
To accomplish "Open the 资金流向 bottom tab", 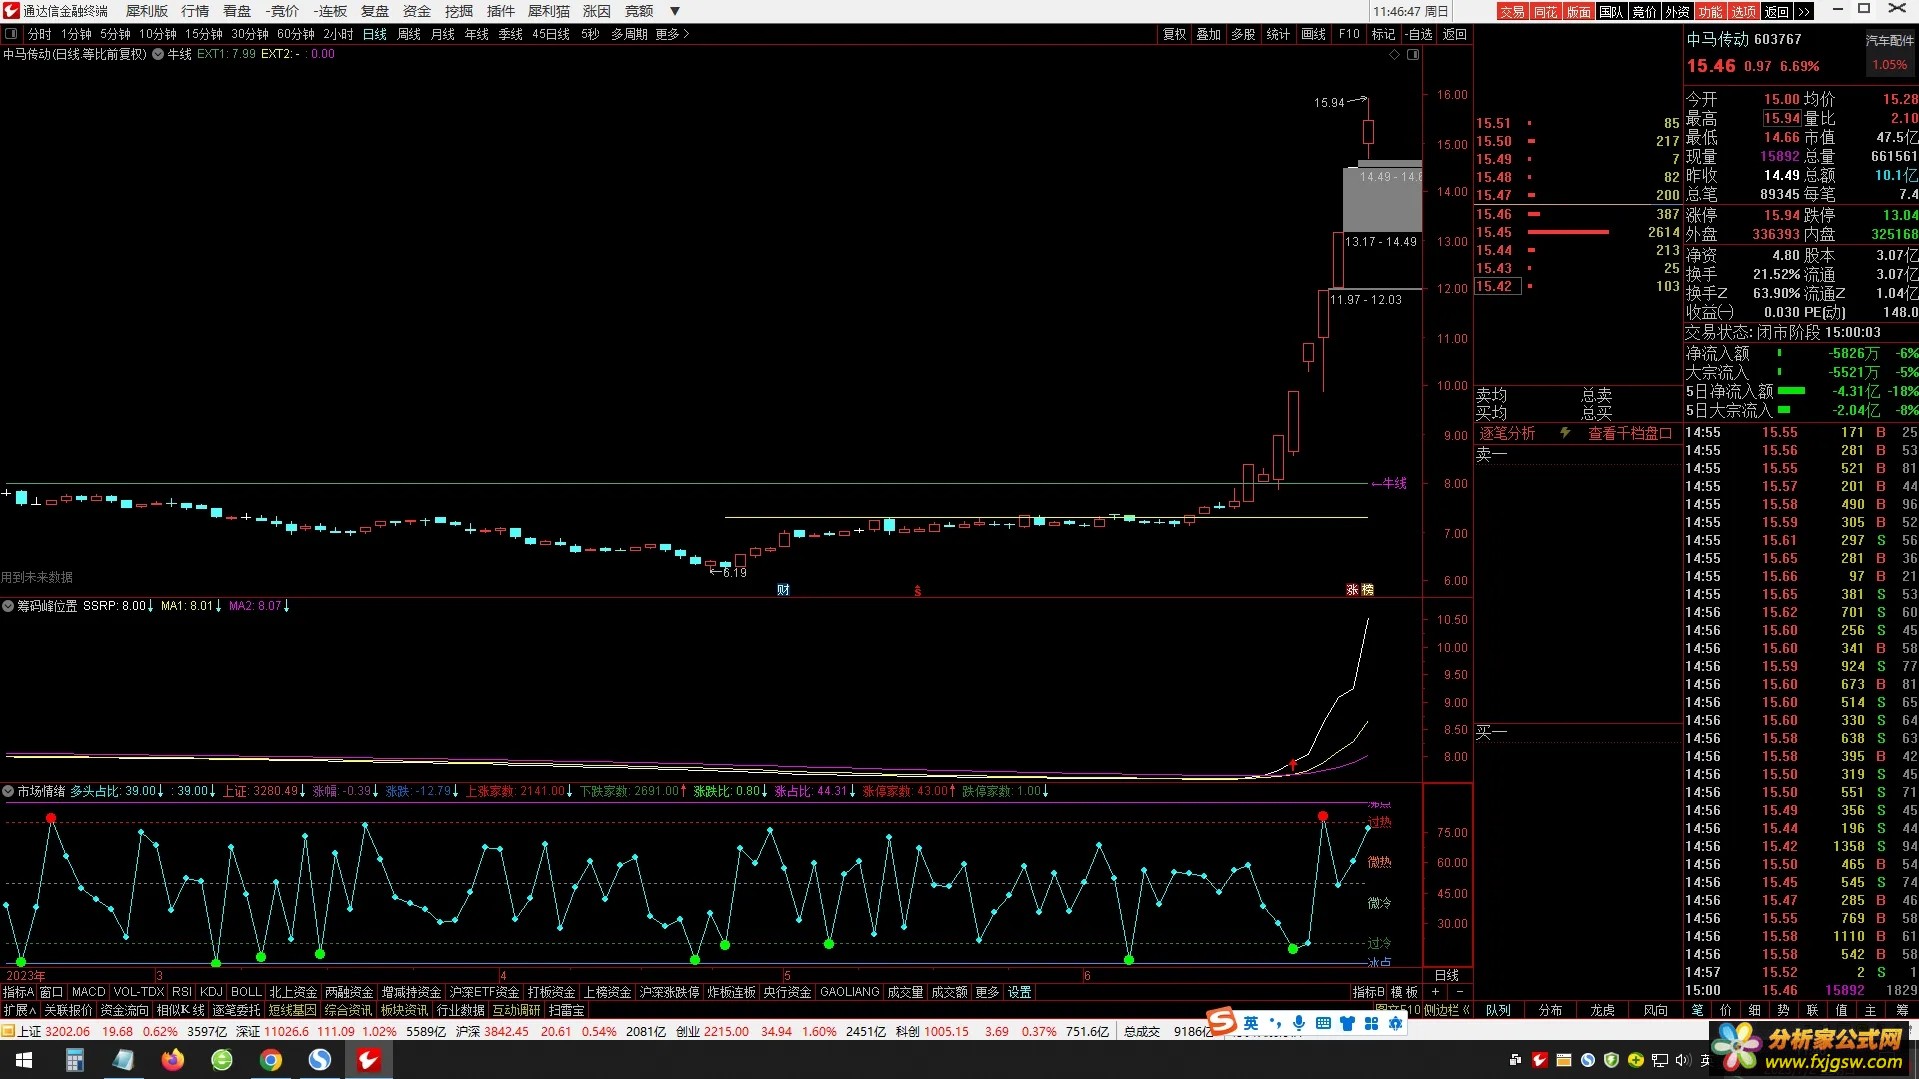I will pos(124,1010).
